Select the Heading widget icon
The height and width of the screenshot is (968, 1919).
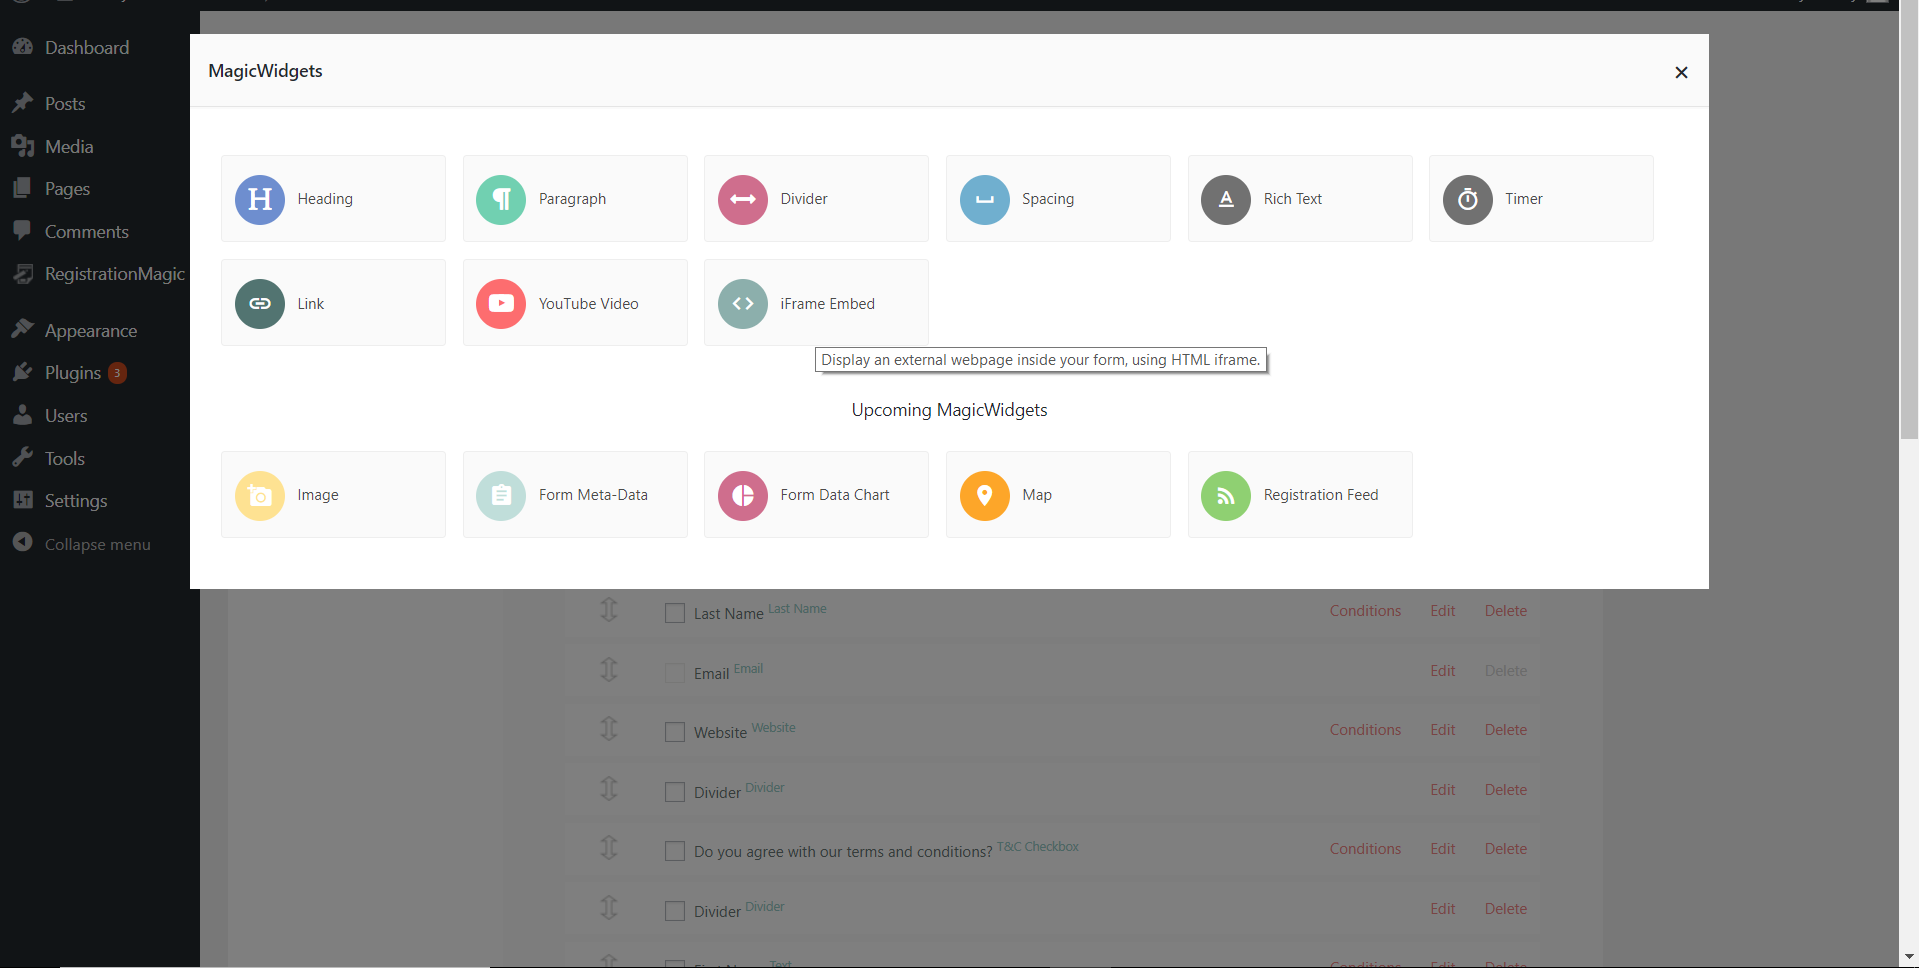(260, 199)
